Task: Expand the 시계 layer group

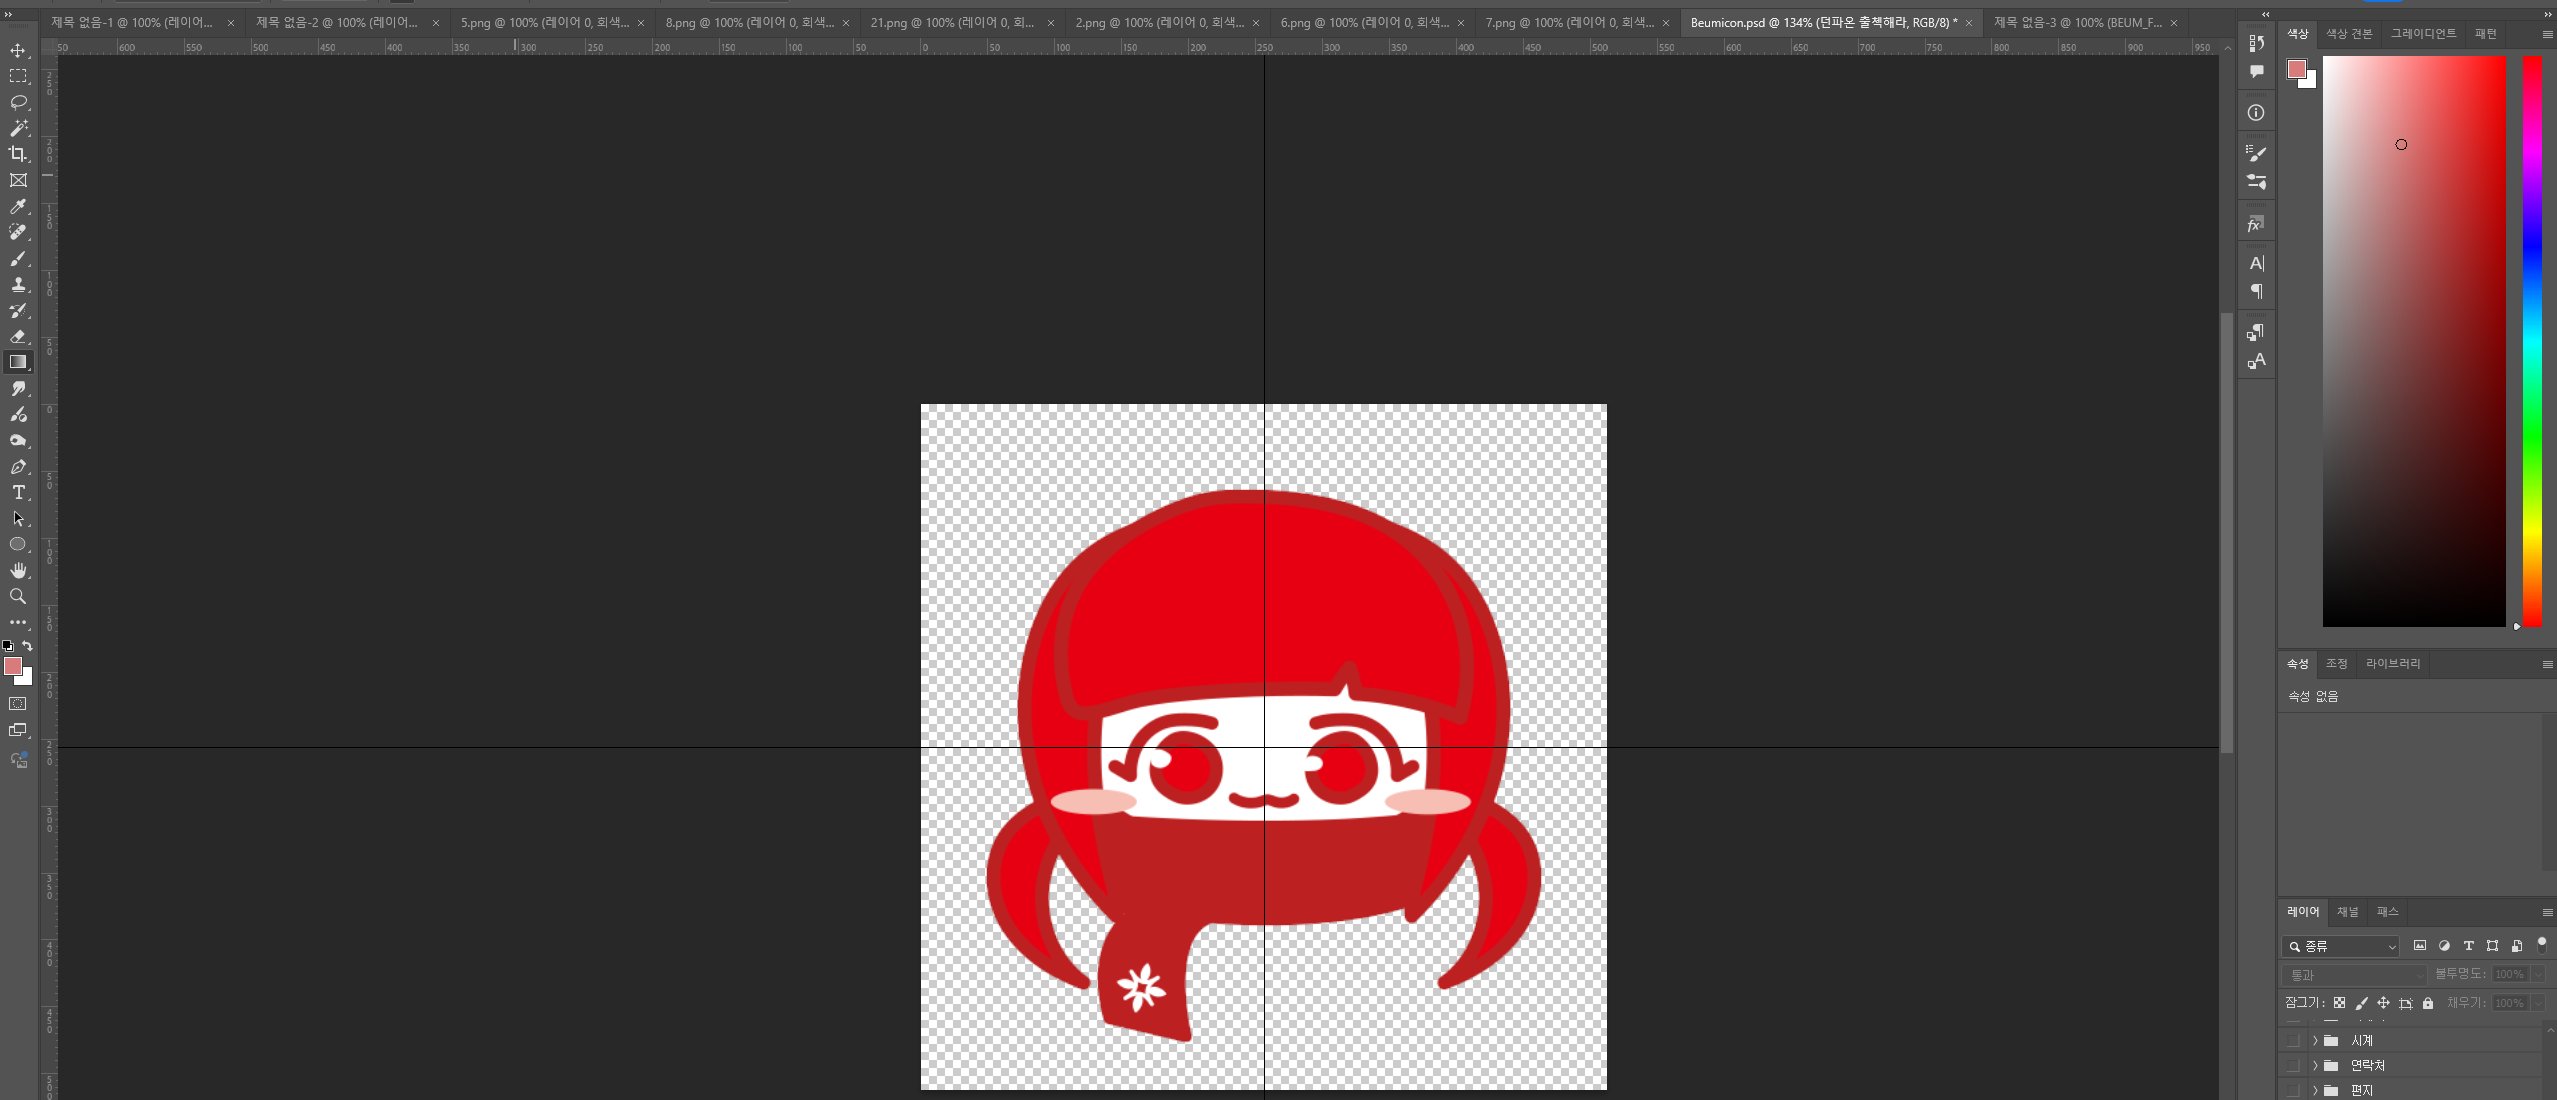Action: click(2314, 1040)
